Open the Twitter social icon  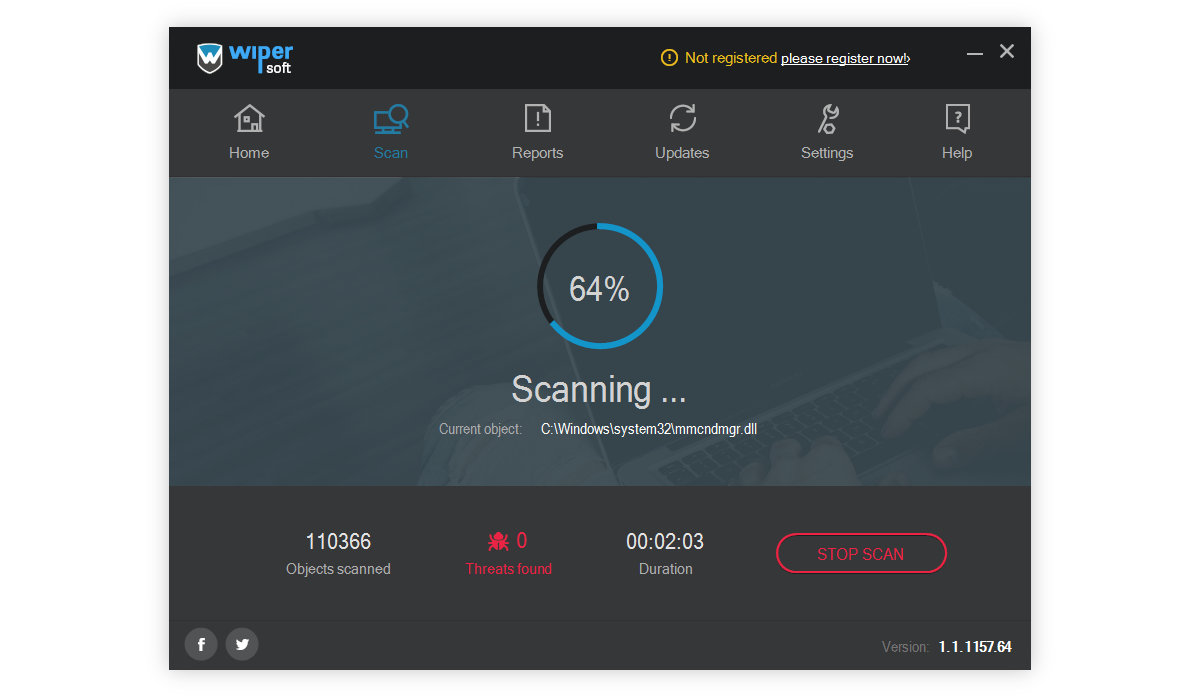click(x=242, y=644)
